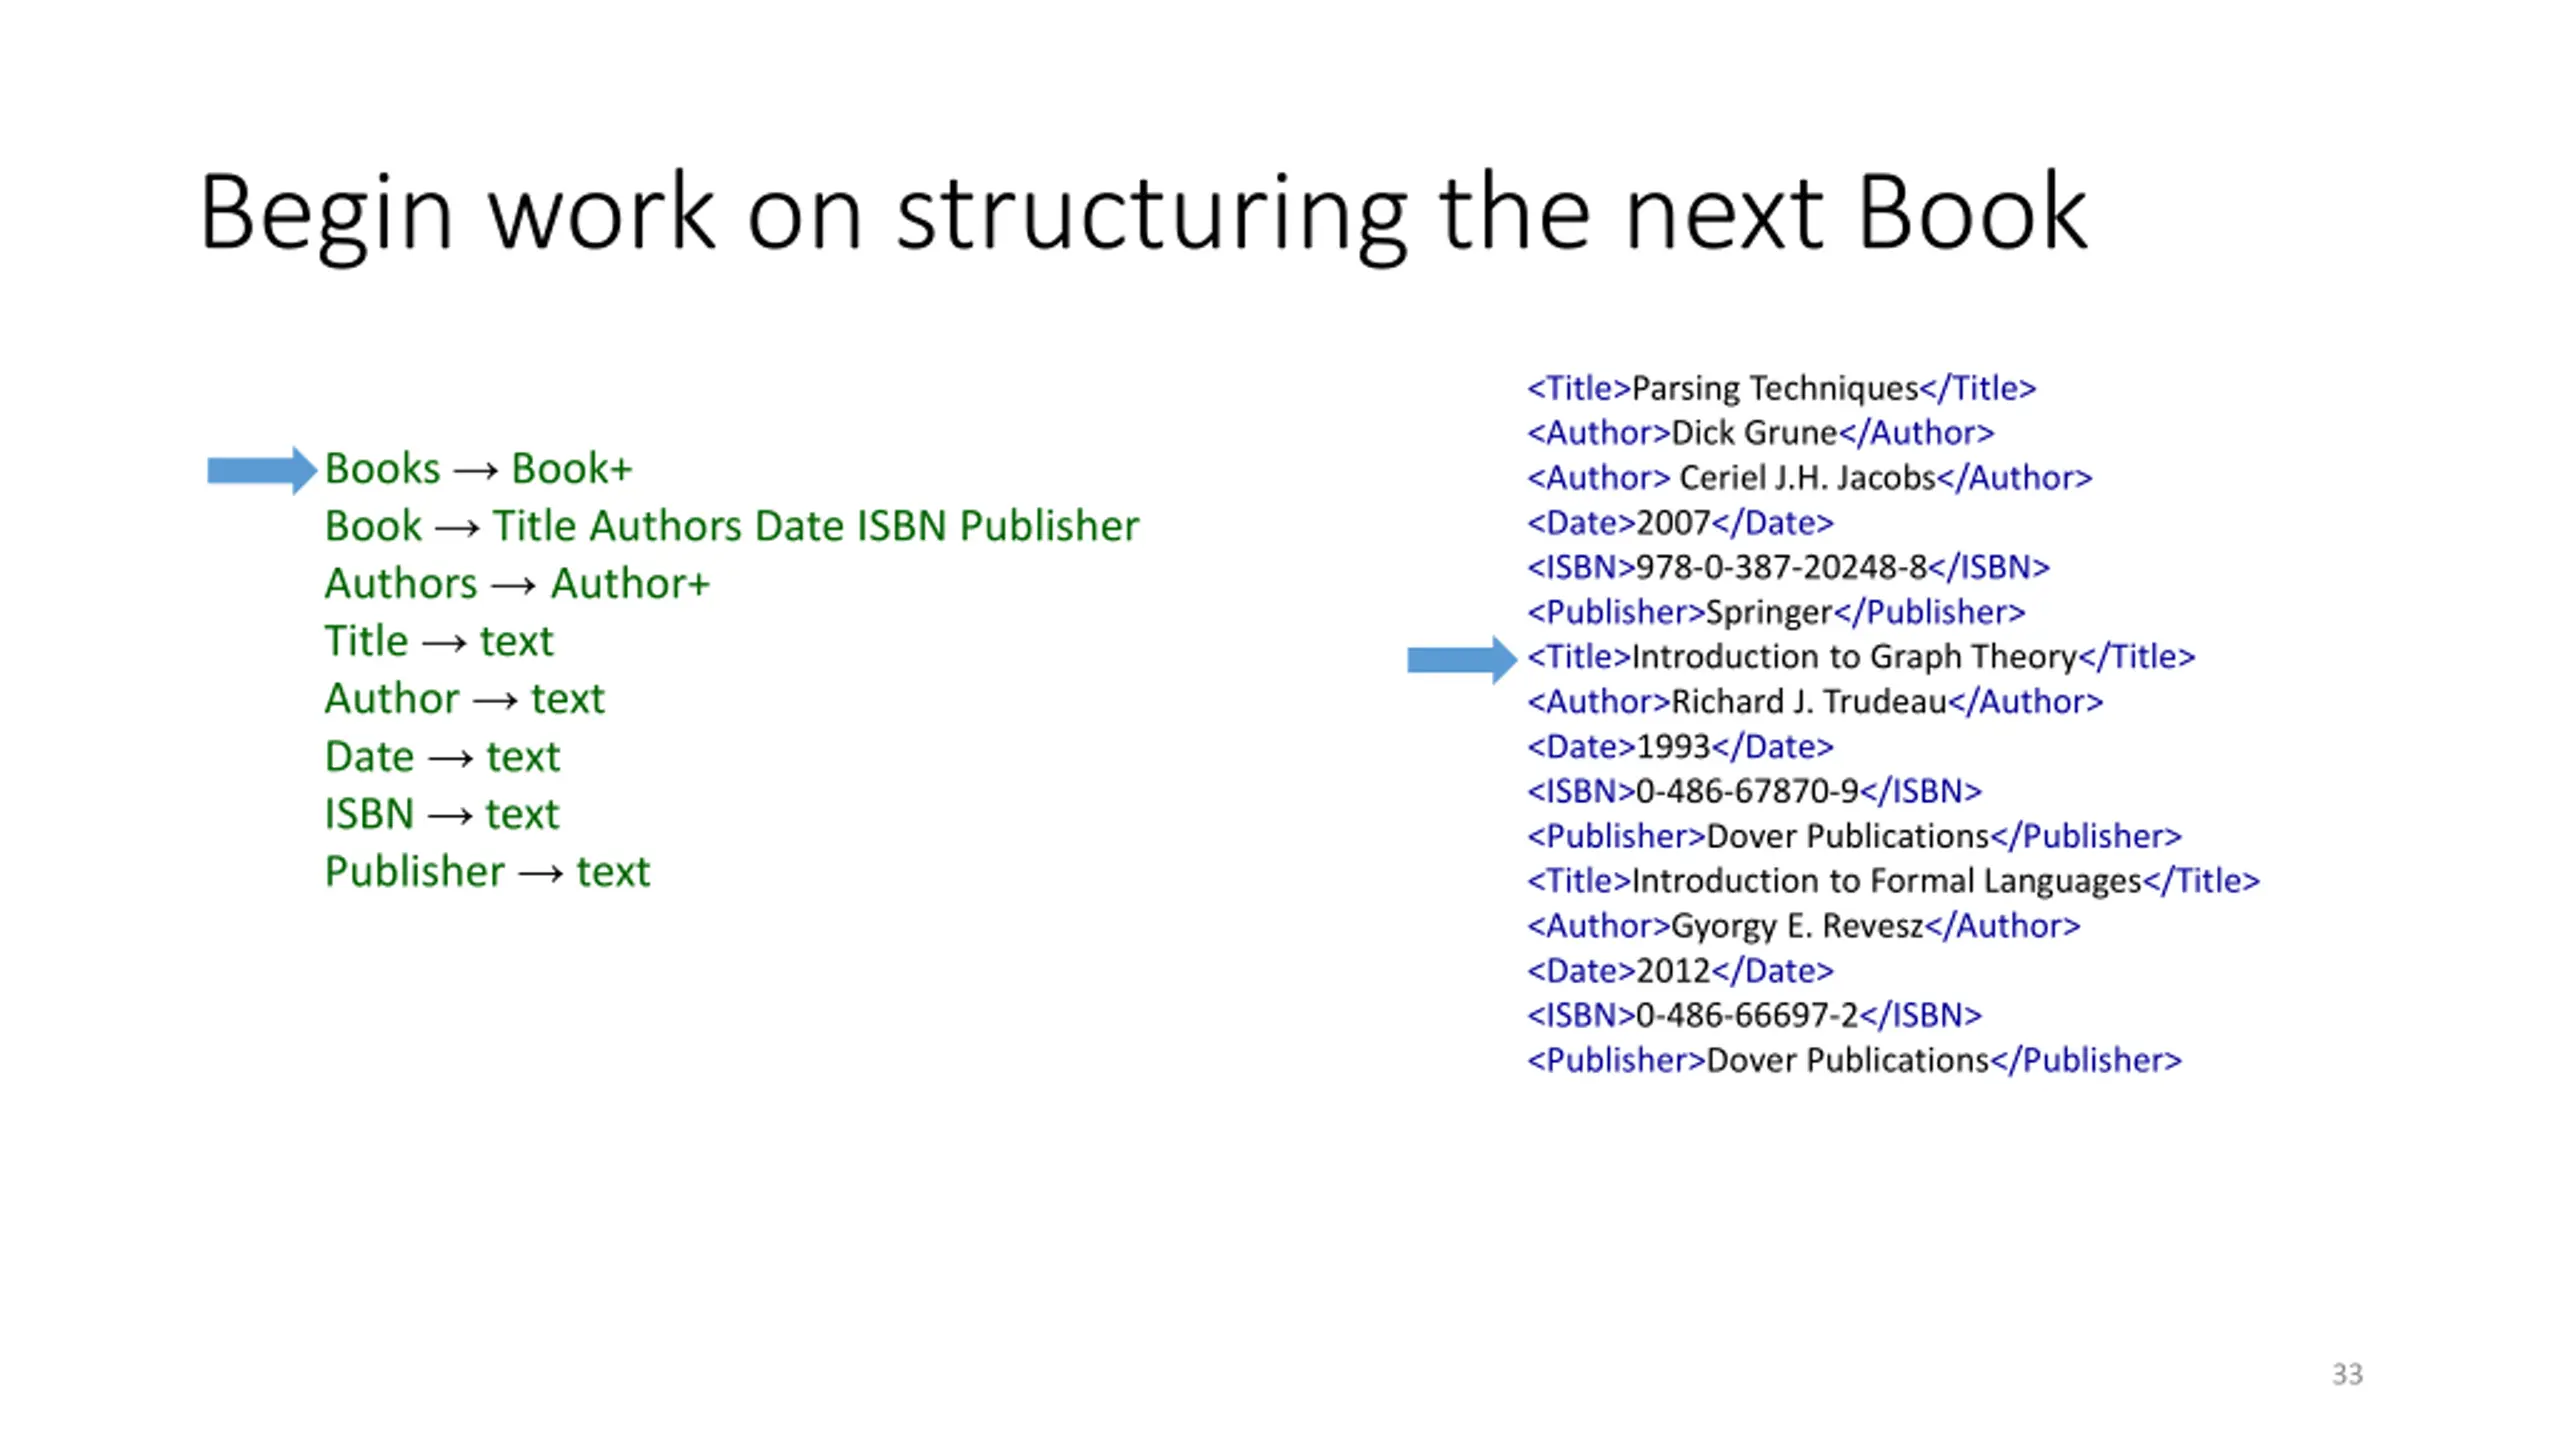The width and height of the screenshot is (2560, 1440).
Task: Click the rule 'Authors → Author+'
Action: 517,583
